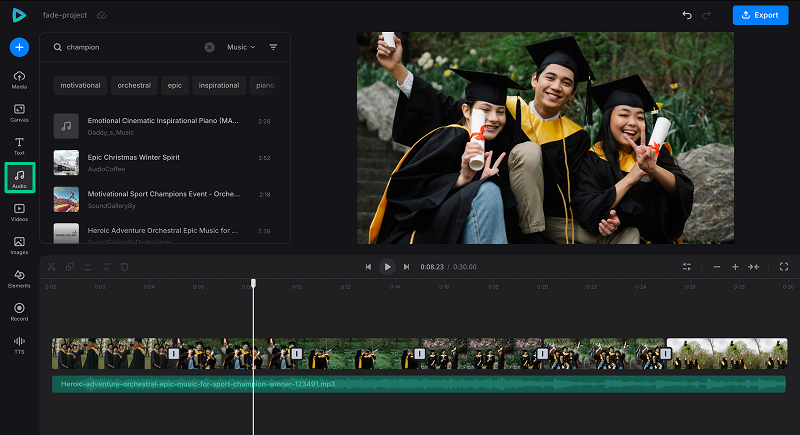Click fourth transition marker between video clips
The width and height of the screenshot is (800, 435).
point(542,353)
